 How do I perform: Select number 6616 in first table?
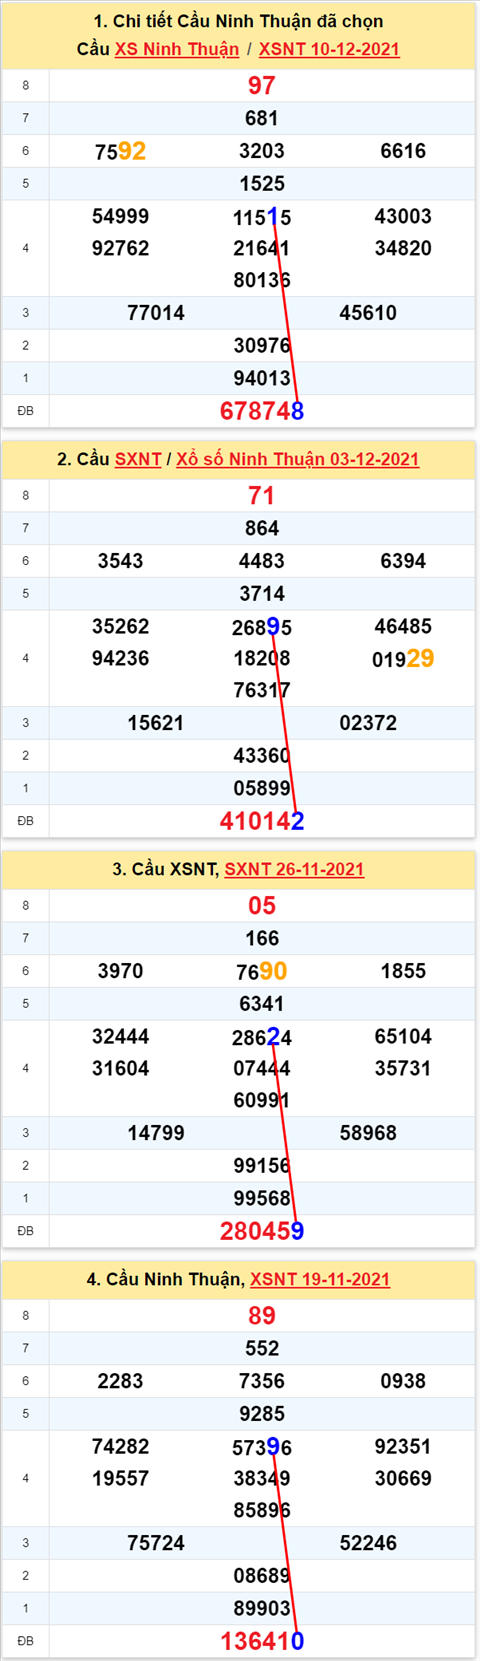[x=403, y=151]
